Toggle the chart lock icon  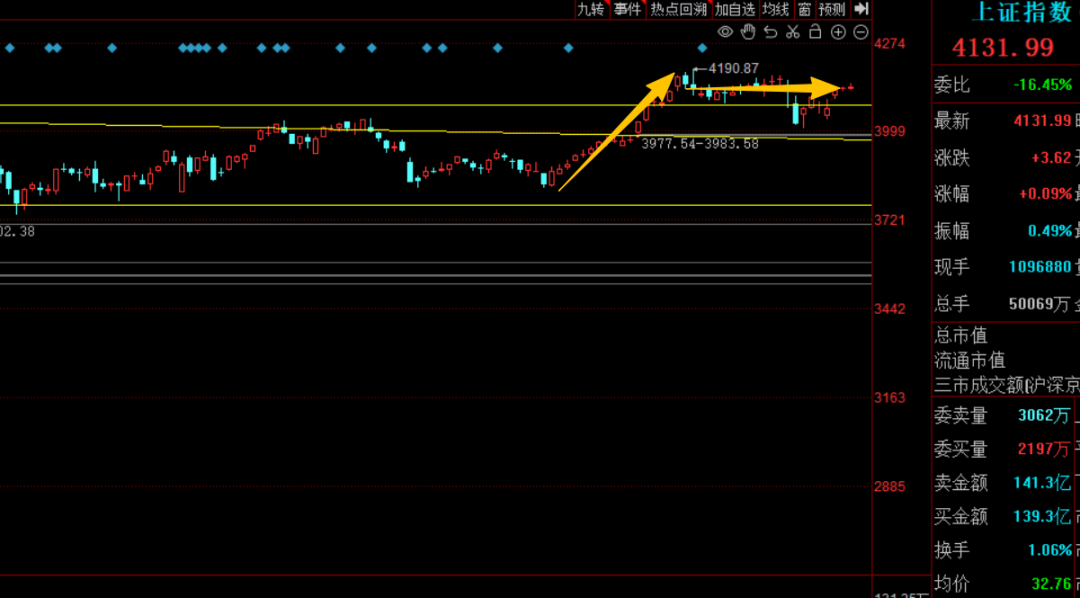tap(816, 31)
